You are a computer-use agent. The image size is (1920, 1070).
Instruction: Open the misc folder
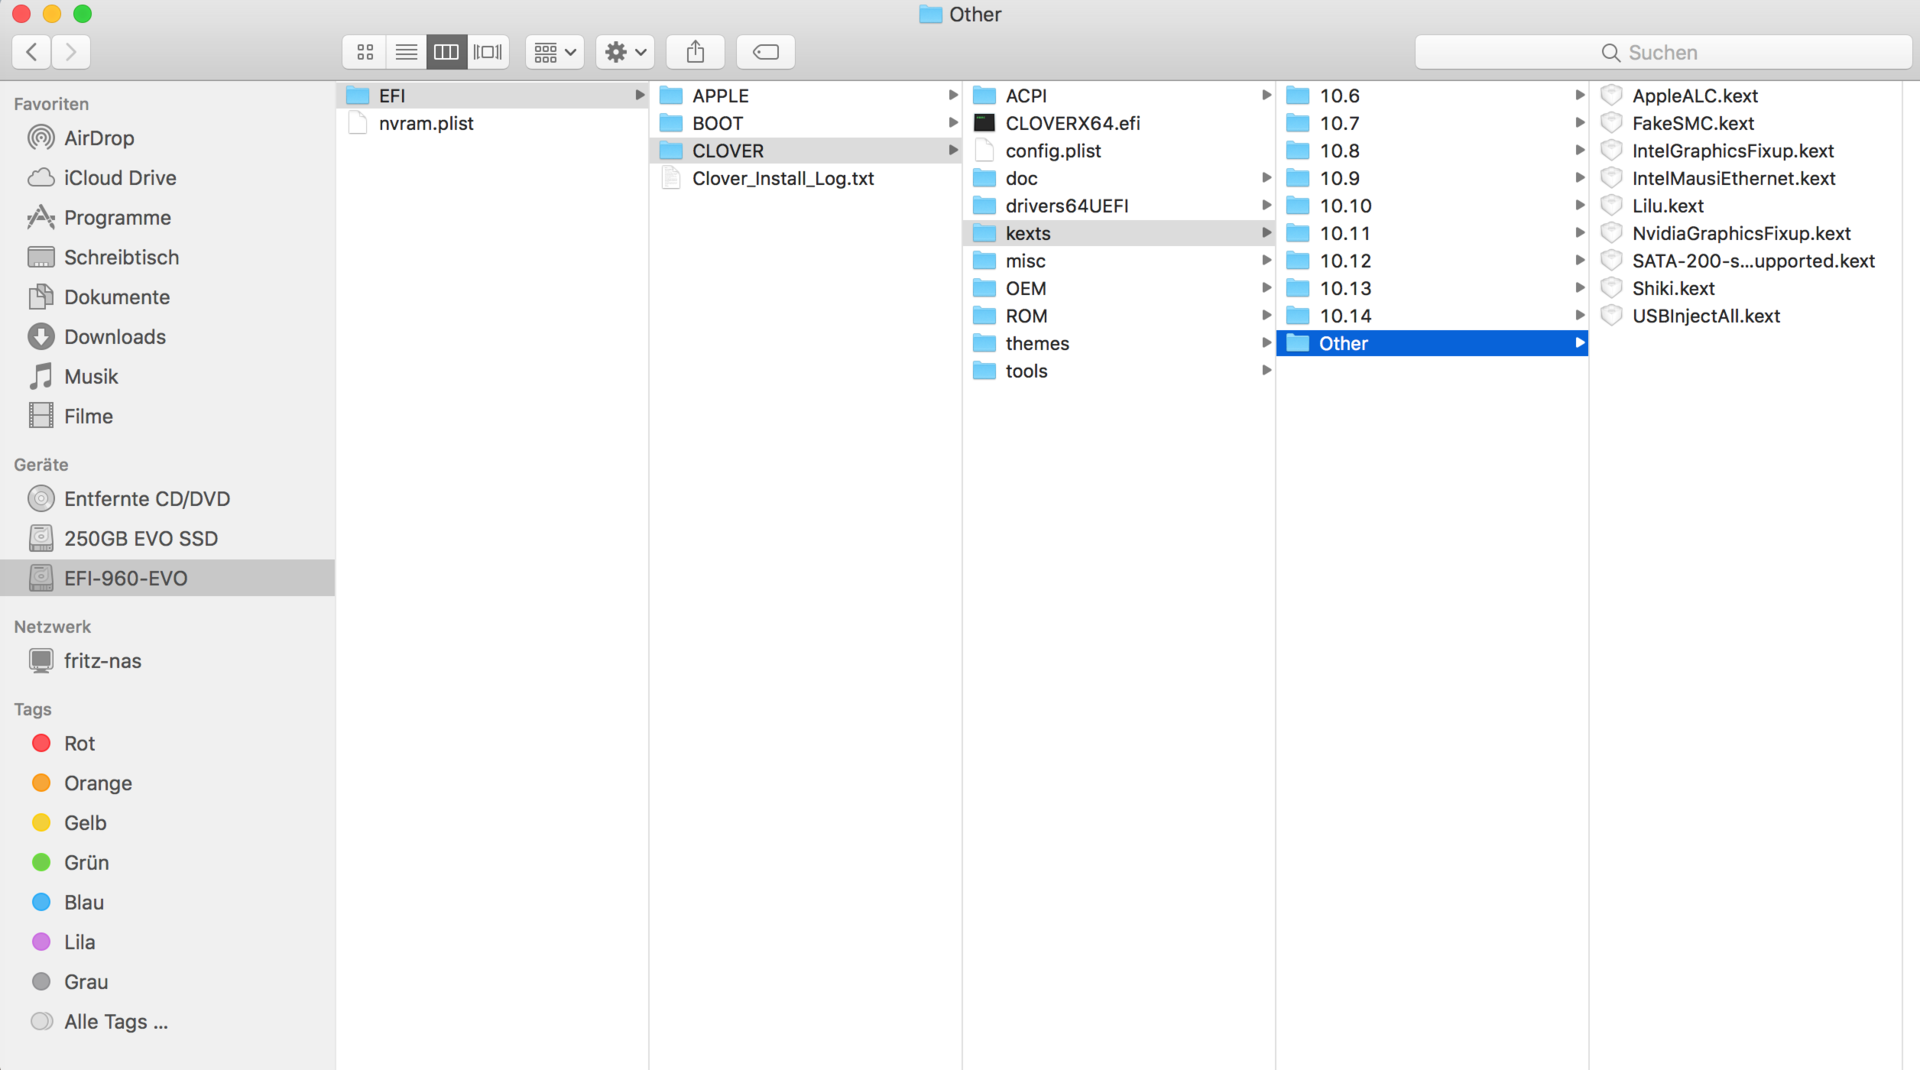tap(1119, 261)
